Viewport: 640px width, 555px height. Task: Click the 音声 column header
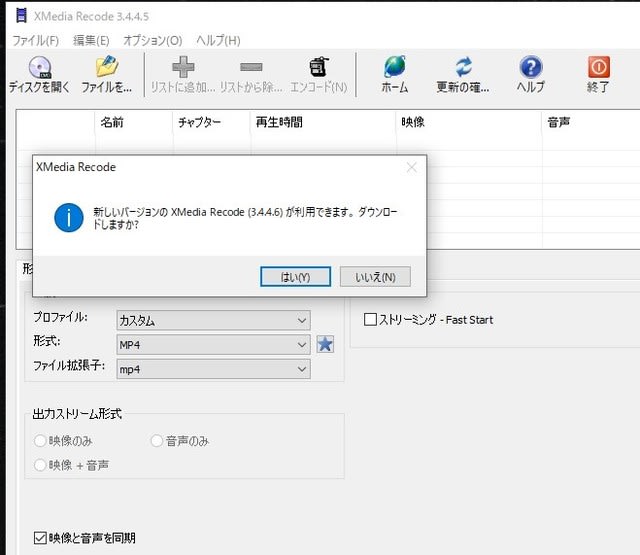tap(591, 122)
